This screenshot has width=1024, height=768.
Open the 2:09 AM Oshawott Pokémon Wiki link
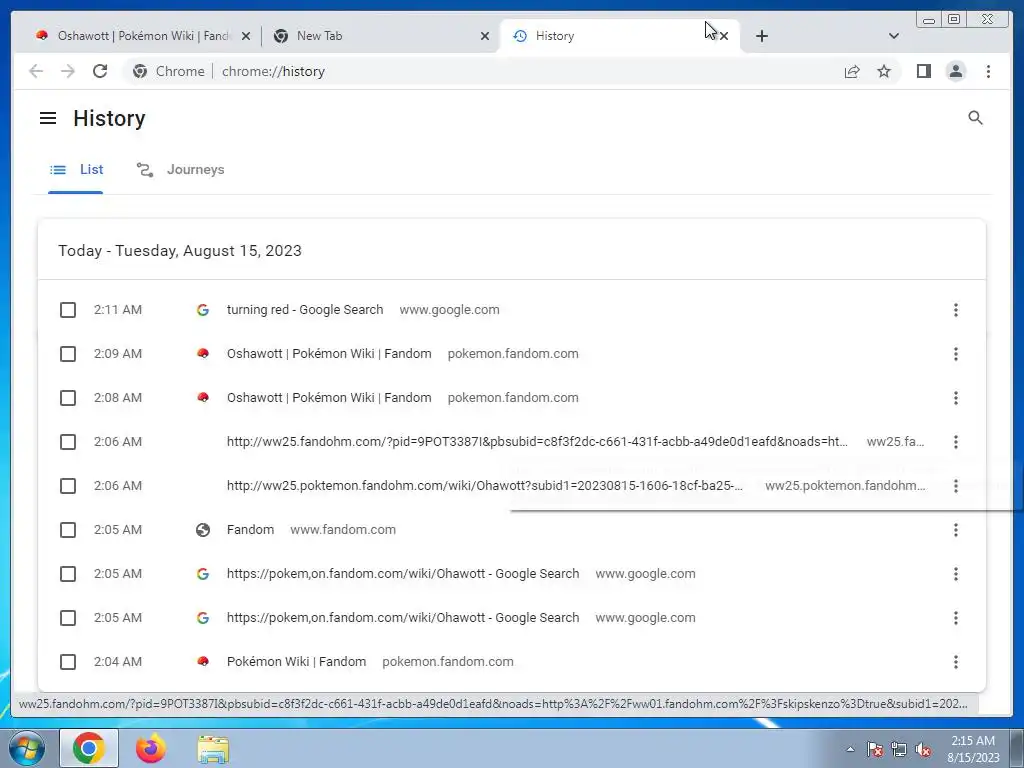tap(329, 354)
